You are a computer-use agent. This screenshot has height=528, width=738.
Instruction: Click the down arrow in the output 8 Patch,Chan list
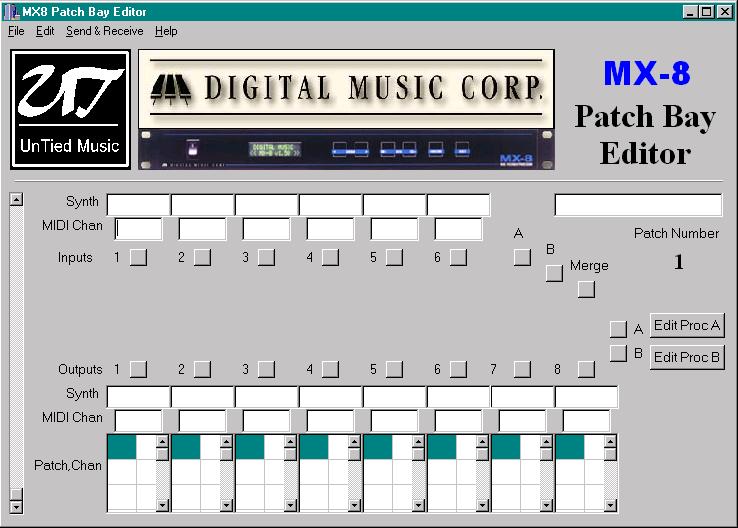610,505
